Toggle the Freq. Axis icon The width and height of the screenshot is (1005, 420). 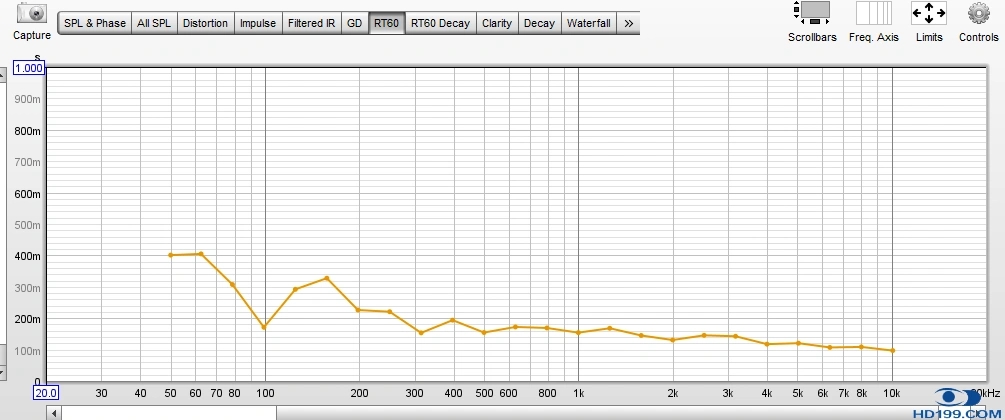873,14
